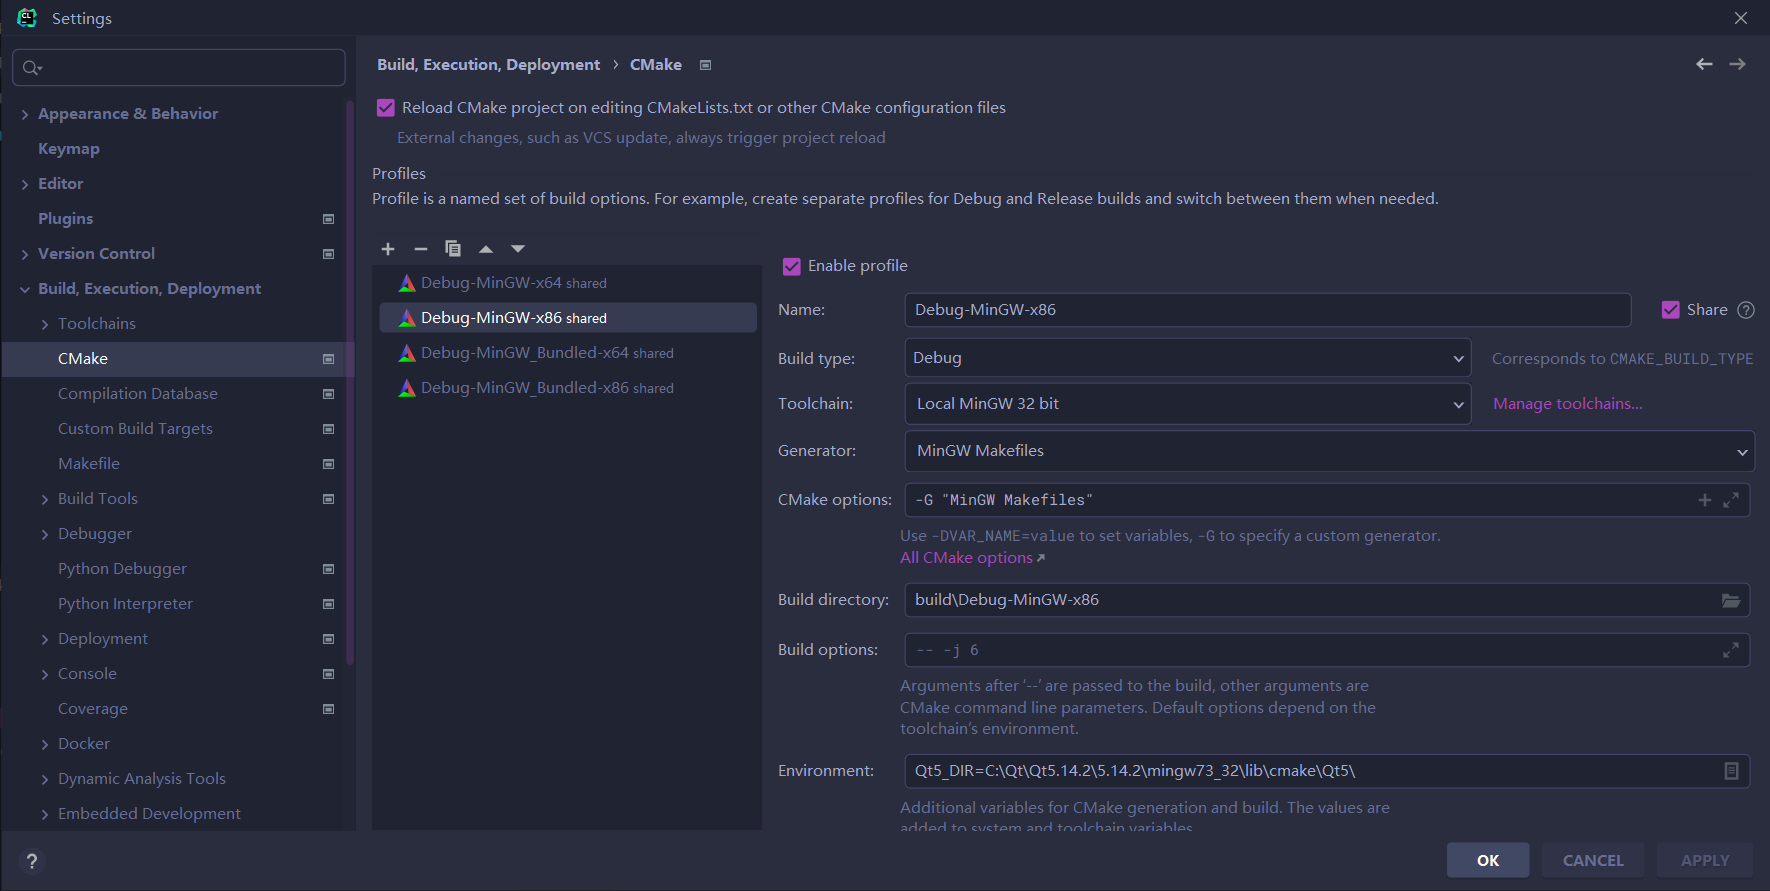Viewport: 1770px width, 891px height.
Task: Click the profile Name input field
Action: point(1267,310)
